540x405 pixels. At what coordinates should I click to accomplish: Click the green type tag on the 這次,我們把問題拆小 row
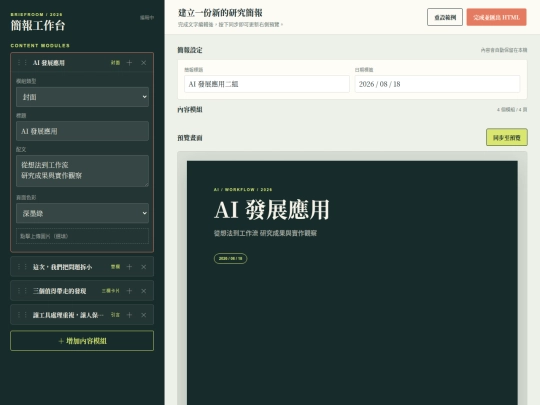pyautogui.click(x=115, y=267)
